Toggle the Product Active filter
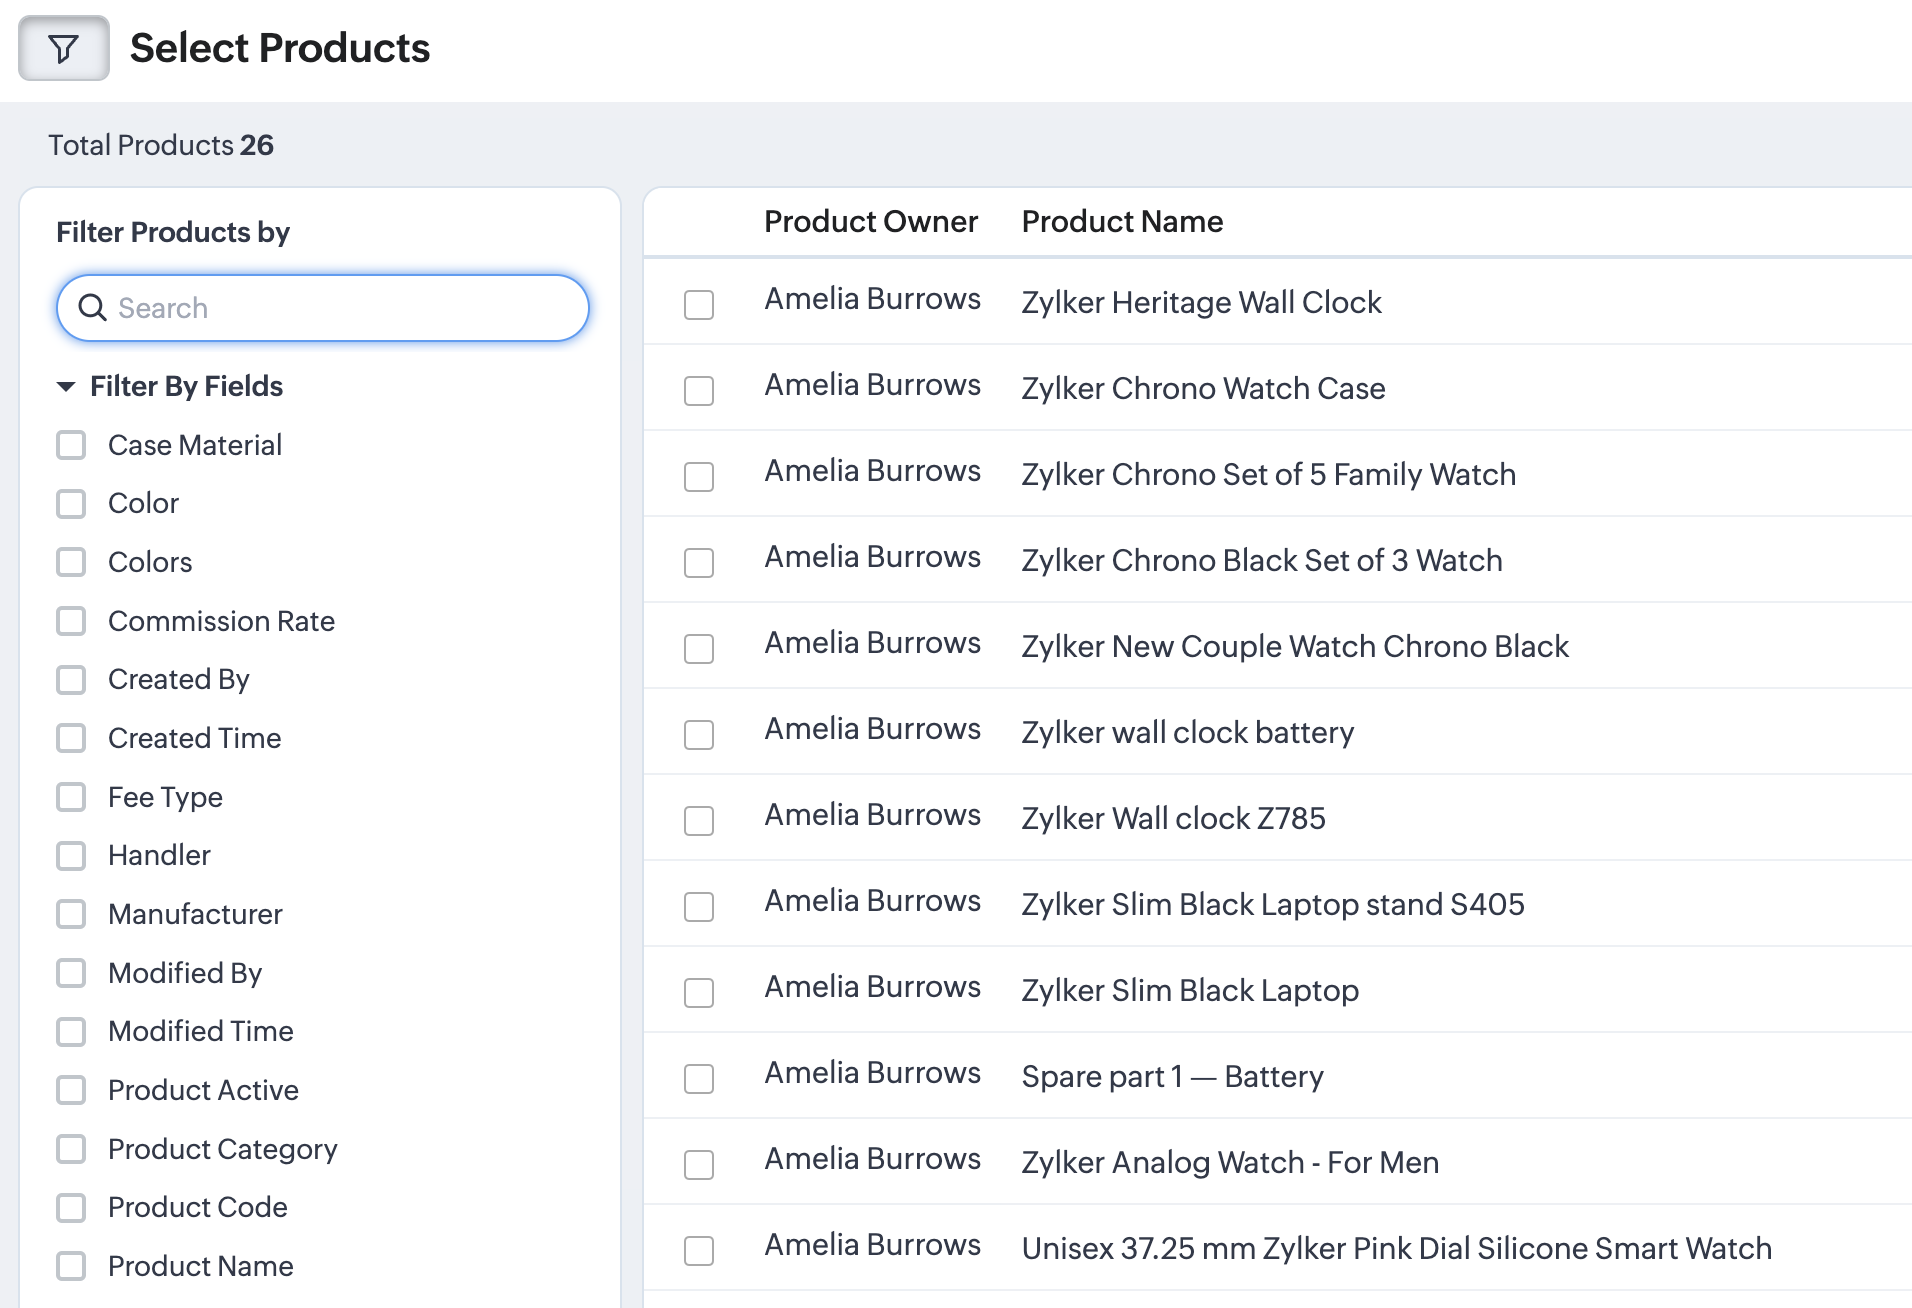 [71, 1090]
